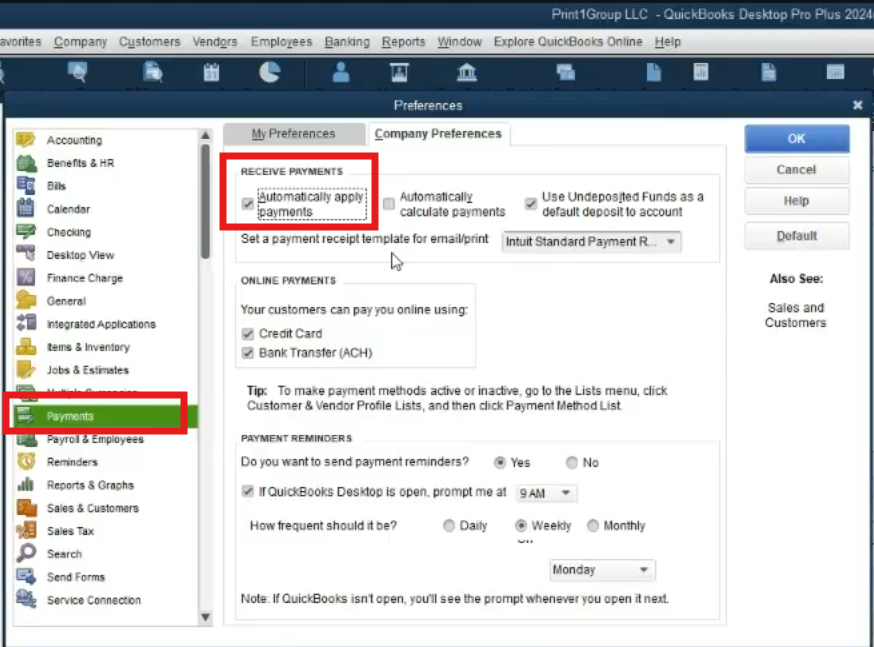Select Payments in the preferences list
The height and width of the screenshot is (647, 874).
coord(105,416)
